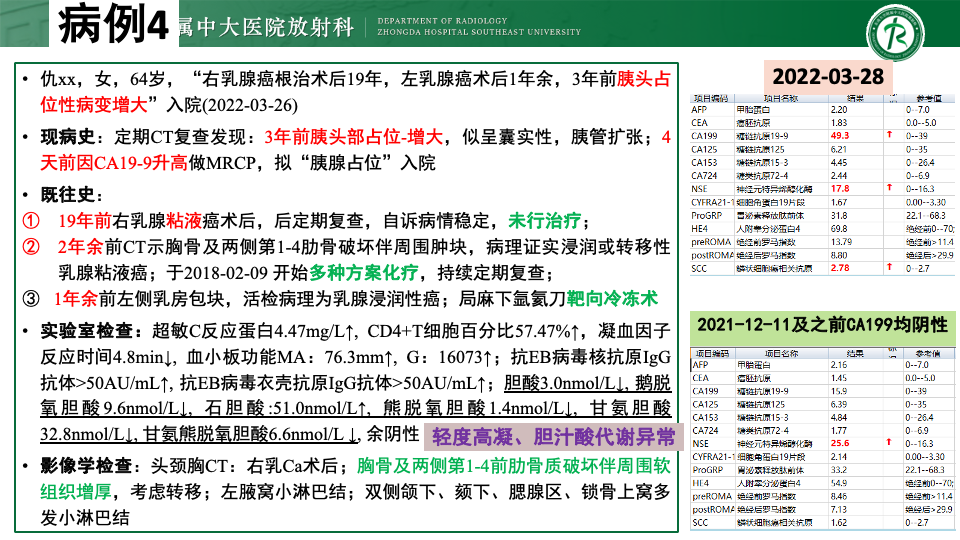
Task: Click the ProGRP value 33.2 in lower table
Action: (839, 470)
